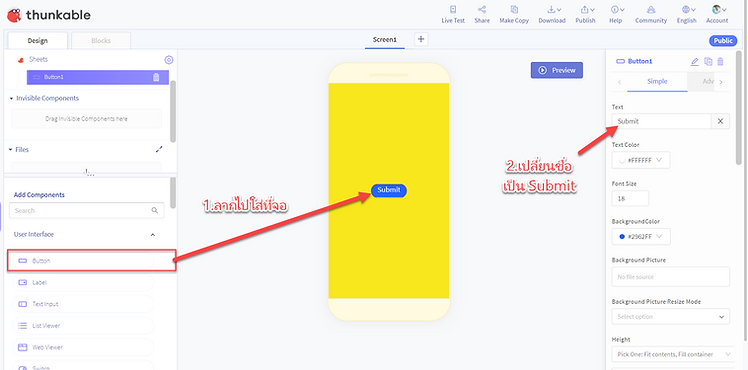The width and height of the screenshot is (748, 370).
Task: Click the component Search field
Action: (x=86, y=210)
